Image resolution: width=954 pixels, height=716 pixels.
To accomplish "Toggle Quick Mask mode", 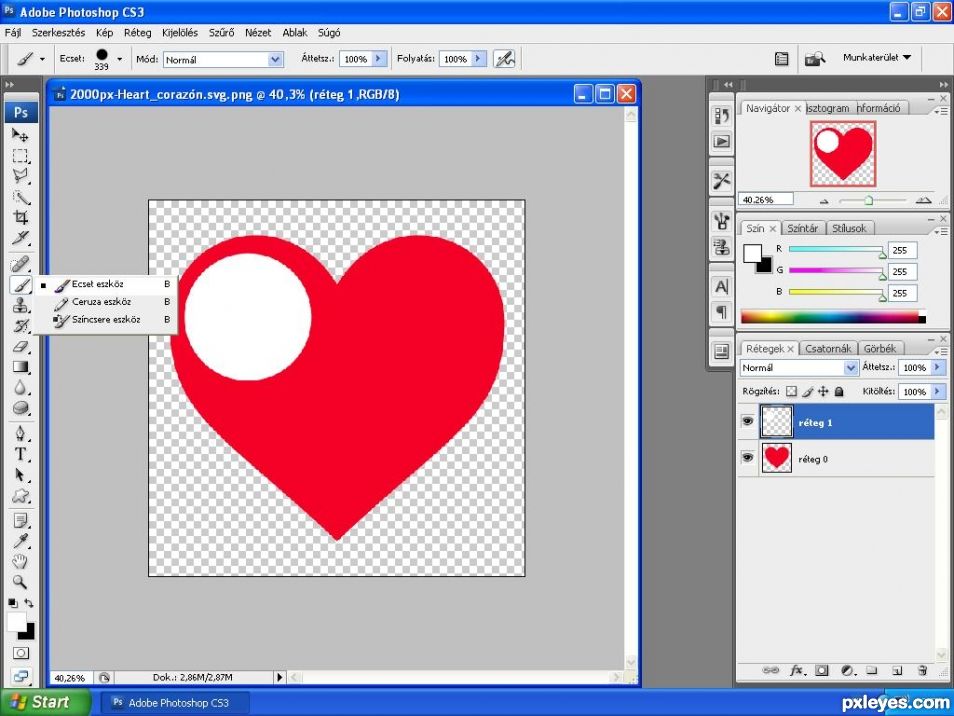I will (x=21, y=653).
